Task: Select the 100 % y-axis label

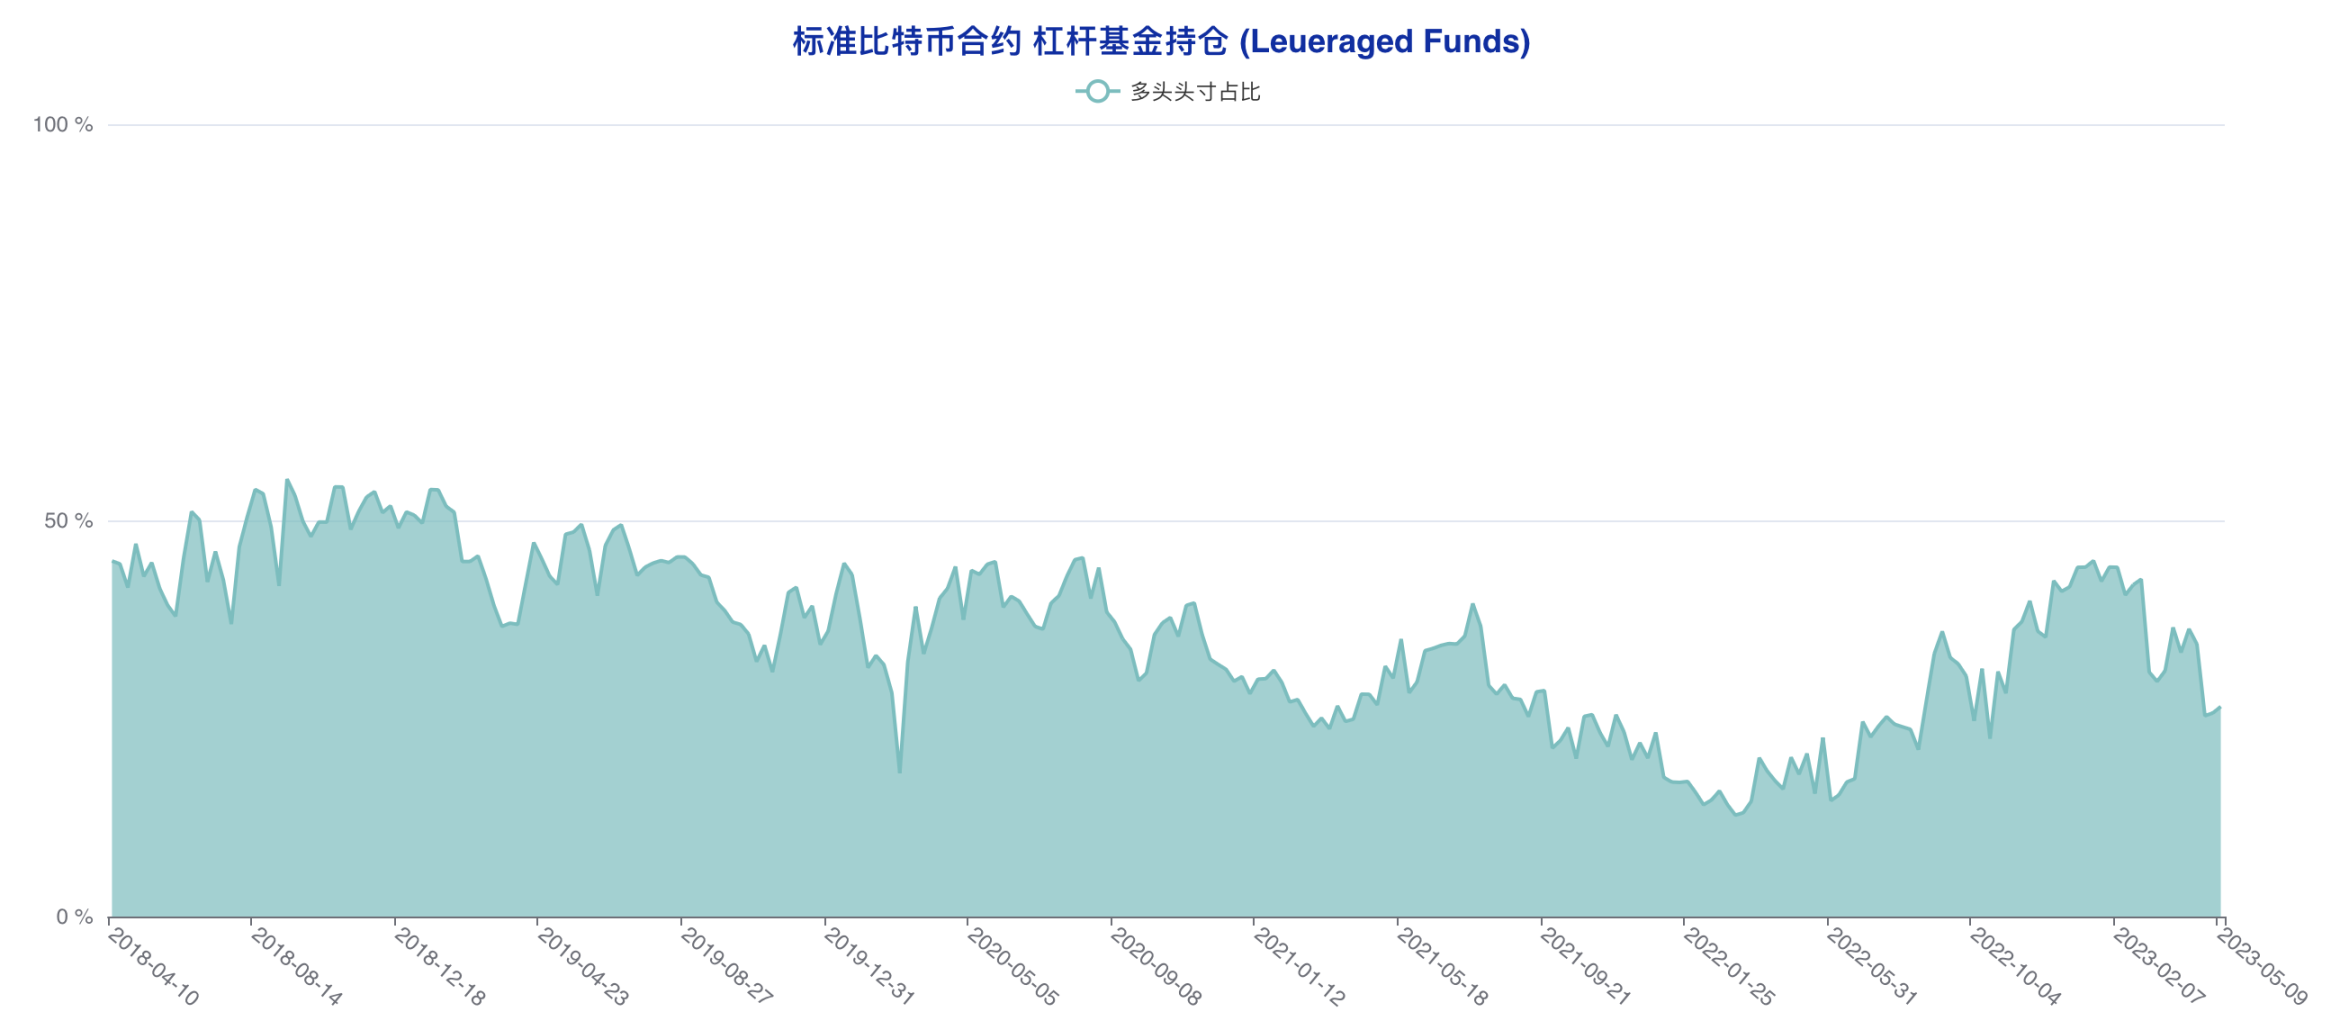Action: pyautogui.click(x=62, y=125)
